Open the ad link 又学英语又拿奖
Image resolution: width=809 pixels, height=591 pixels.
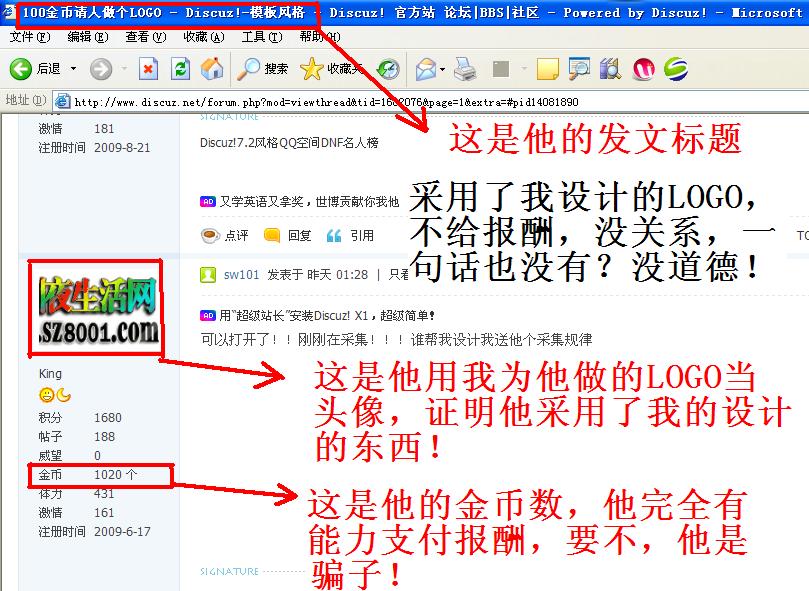point(310,201)
